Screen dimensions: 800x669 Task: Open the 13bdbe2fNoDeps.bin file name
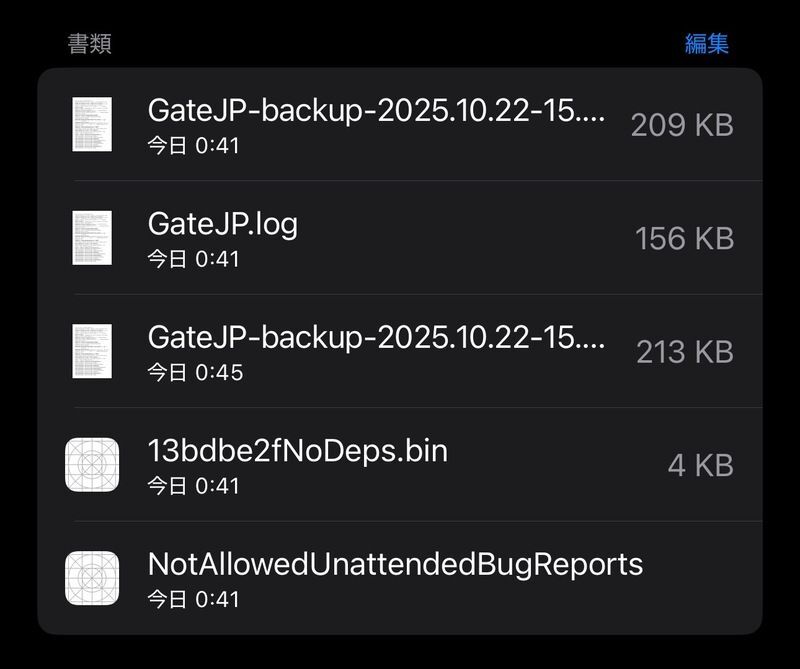297,451
